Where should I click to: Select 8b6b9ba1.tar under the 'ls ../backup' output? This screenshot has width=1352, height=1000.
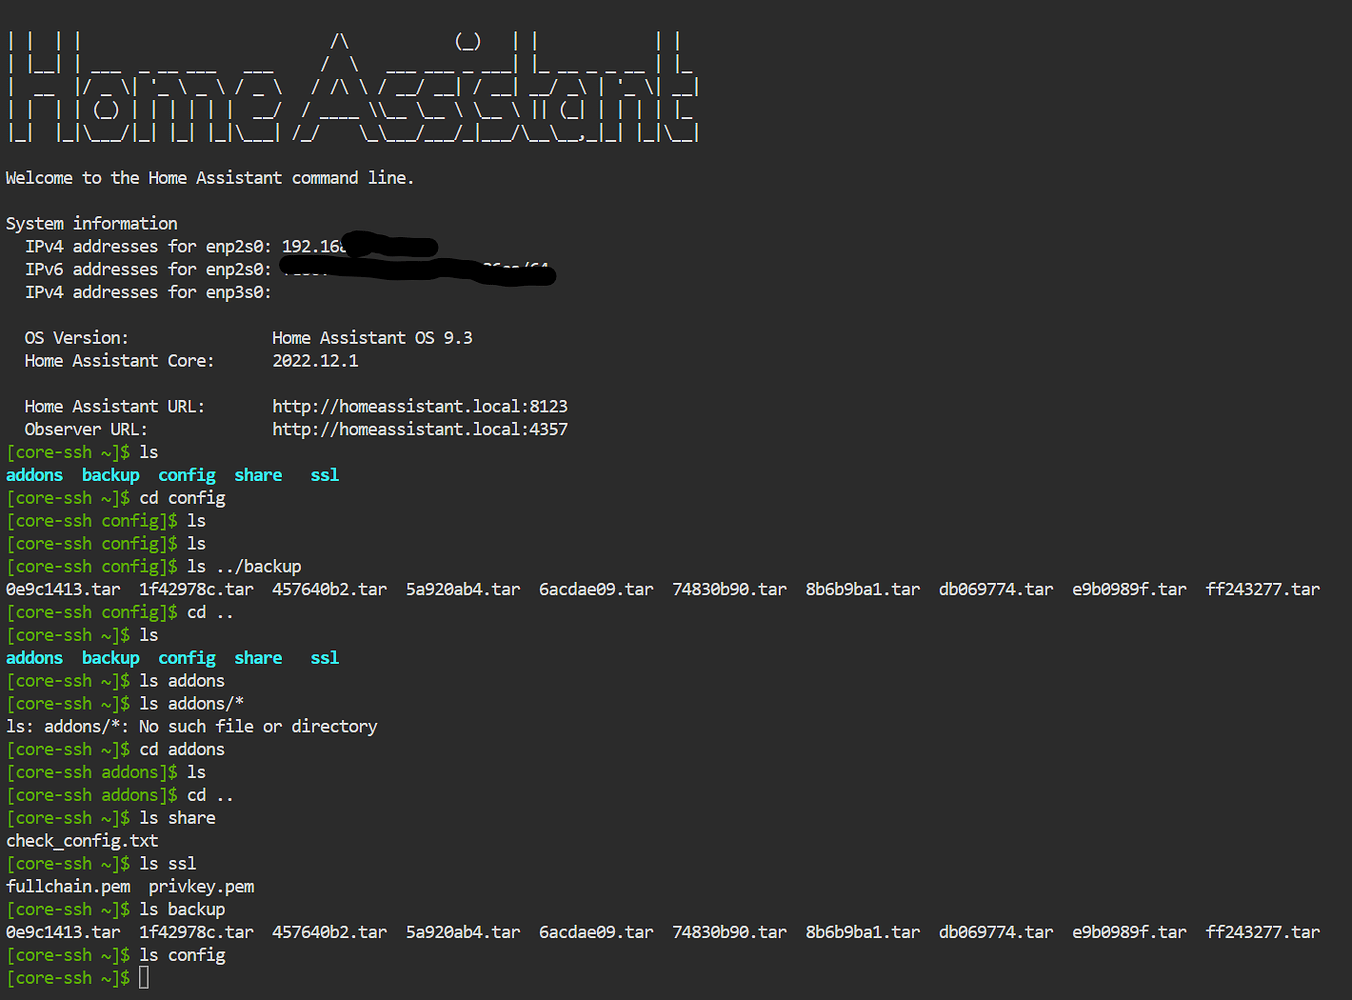[863, 590]
